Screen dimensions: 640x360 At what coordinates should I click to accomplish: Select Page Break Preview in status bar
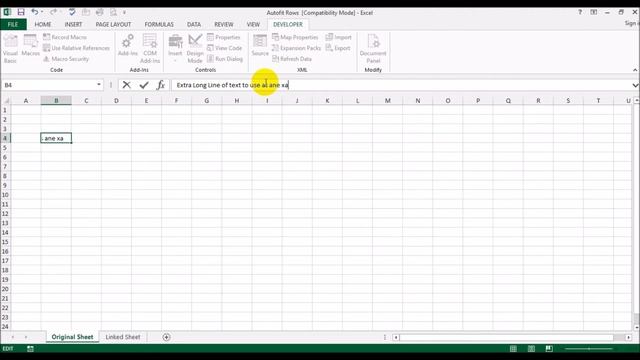[x=549, y=349]
